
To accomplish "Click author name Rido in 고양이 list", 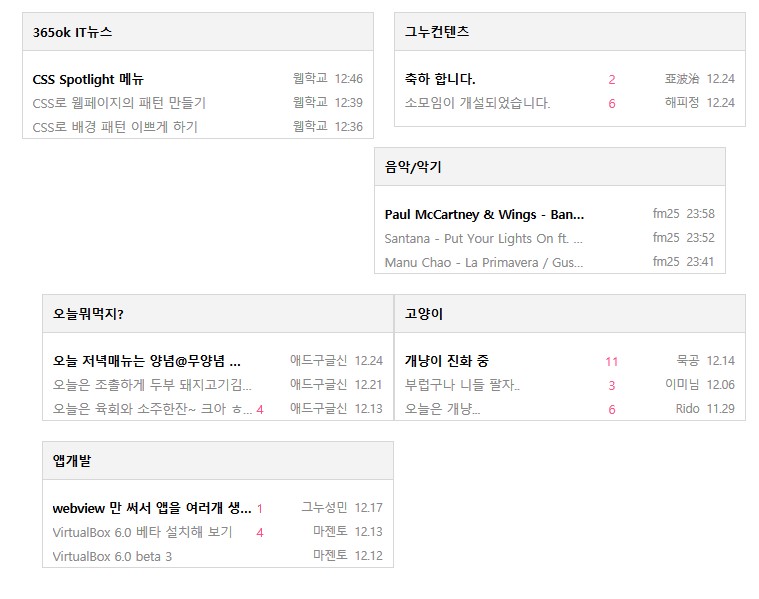I will 687,409.
